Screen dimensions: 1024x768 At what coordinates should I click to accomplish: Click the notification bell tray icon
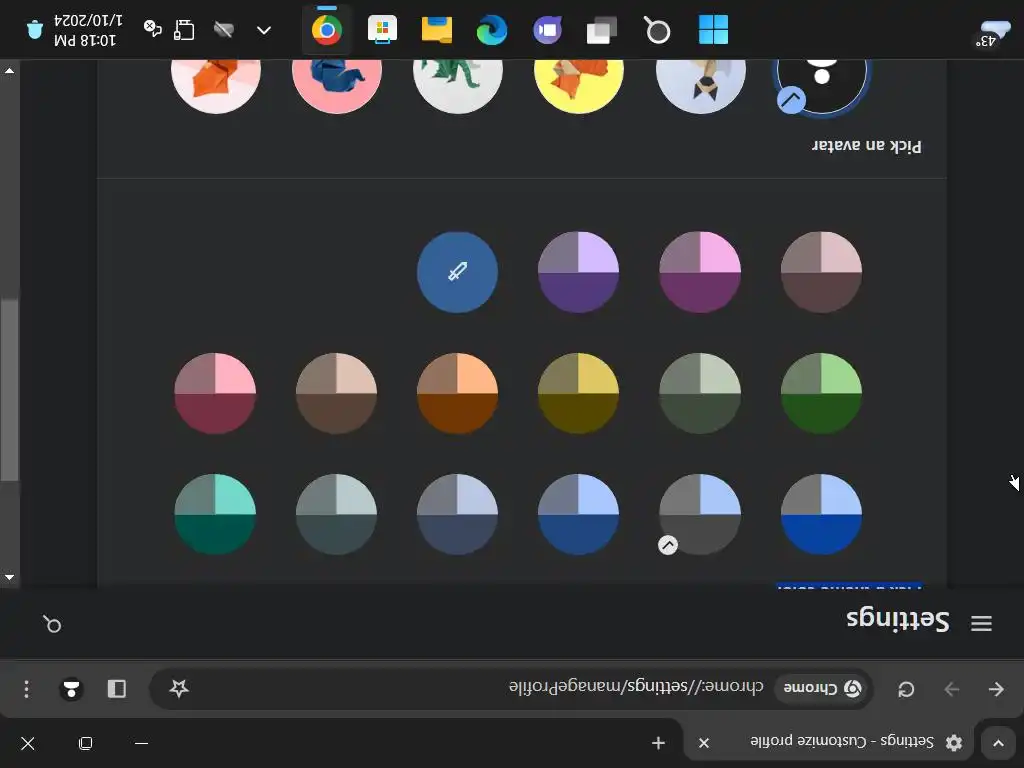pyautogui.click(x=34, y=30)
